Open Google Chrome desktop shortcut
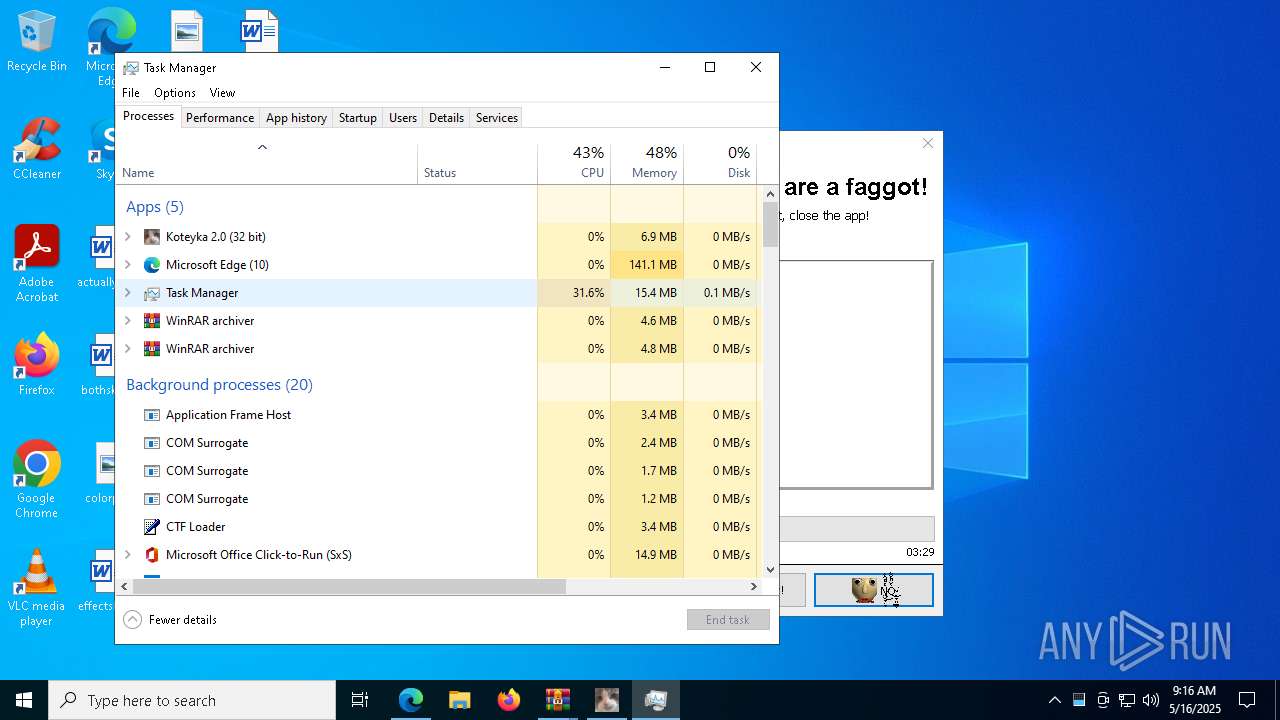This screenshot has width=1280, height=720. coord(37,480)
